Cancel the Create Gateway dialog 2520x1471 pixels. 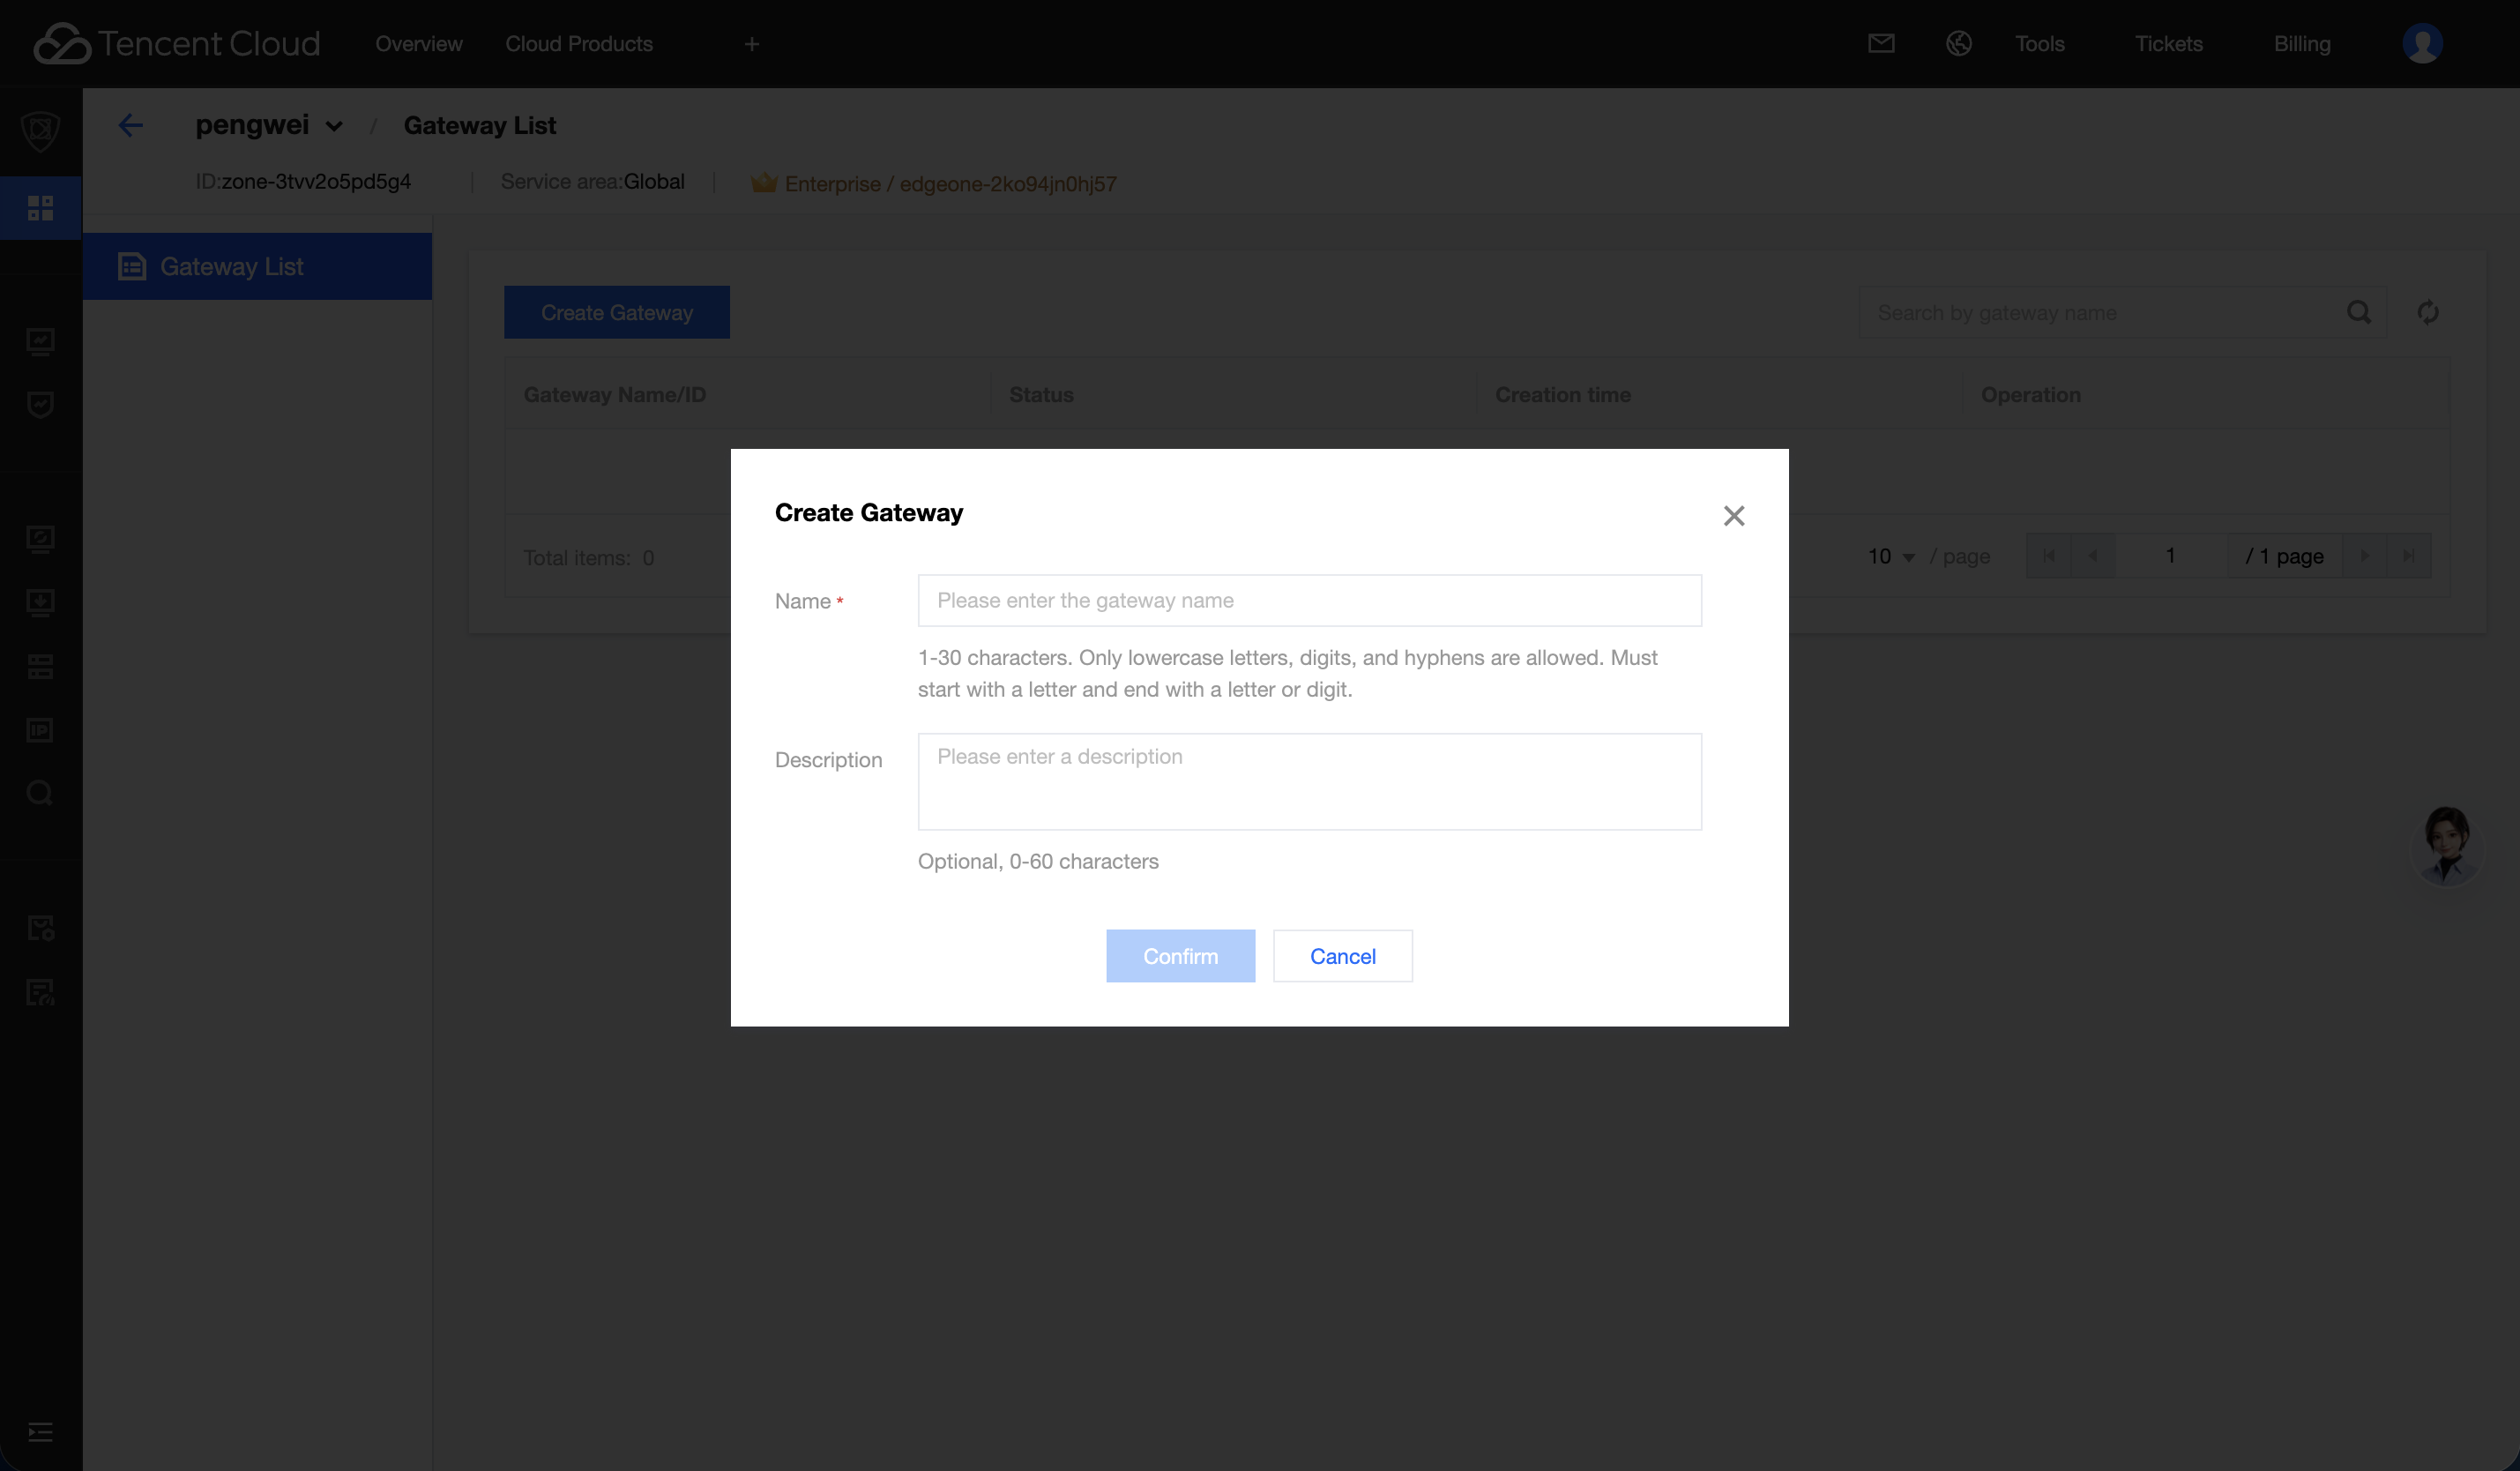click(x=1342, y=956)
